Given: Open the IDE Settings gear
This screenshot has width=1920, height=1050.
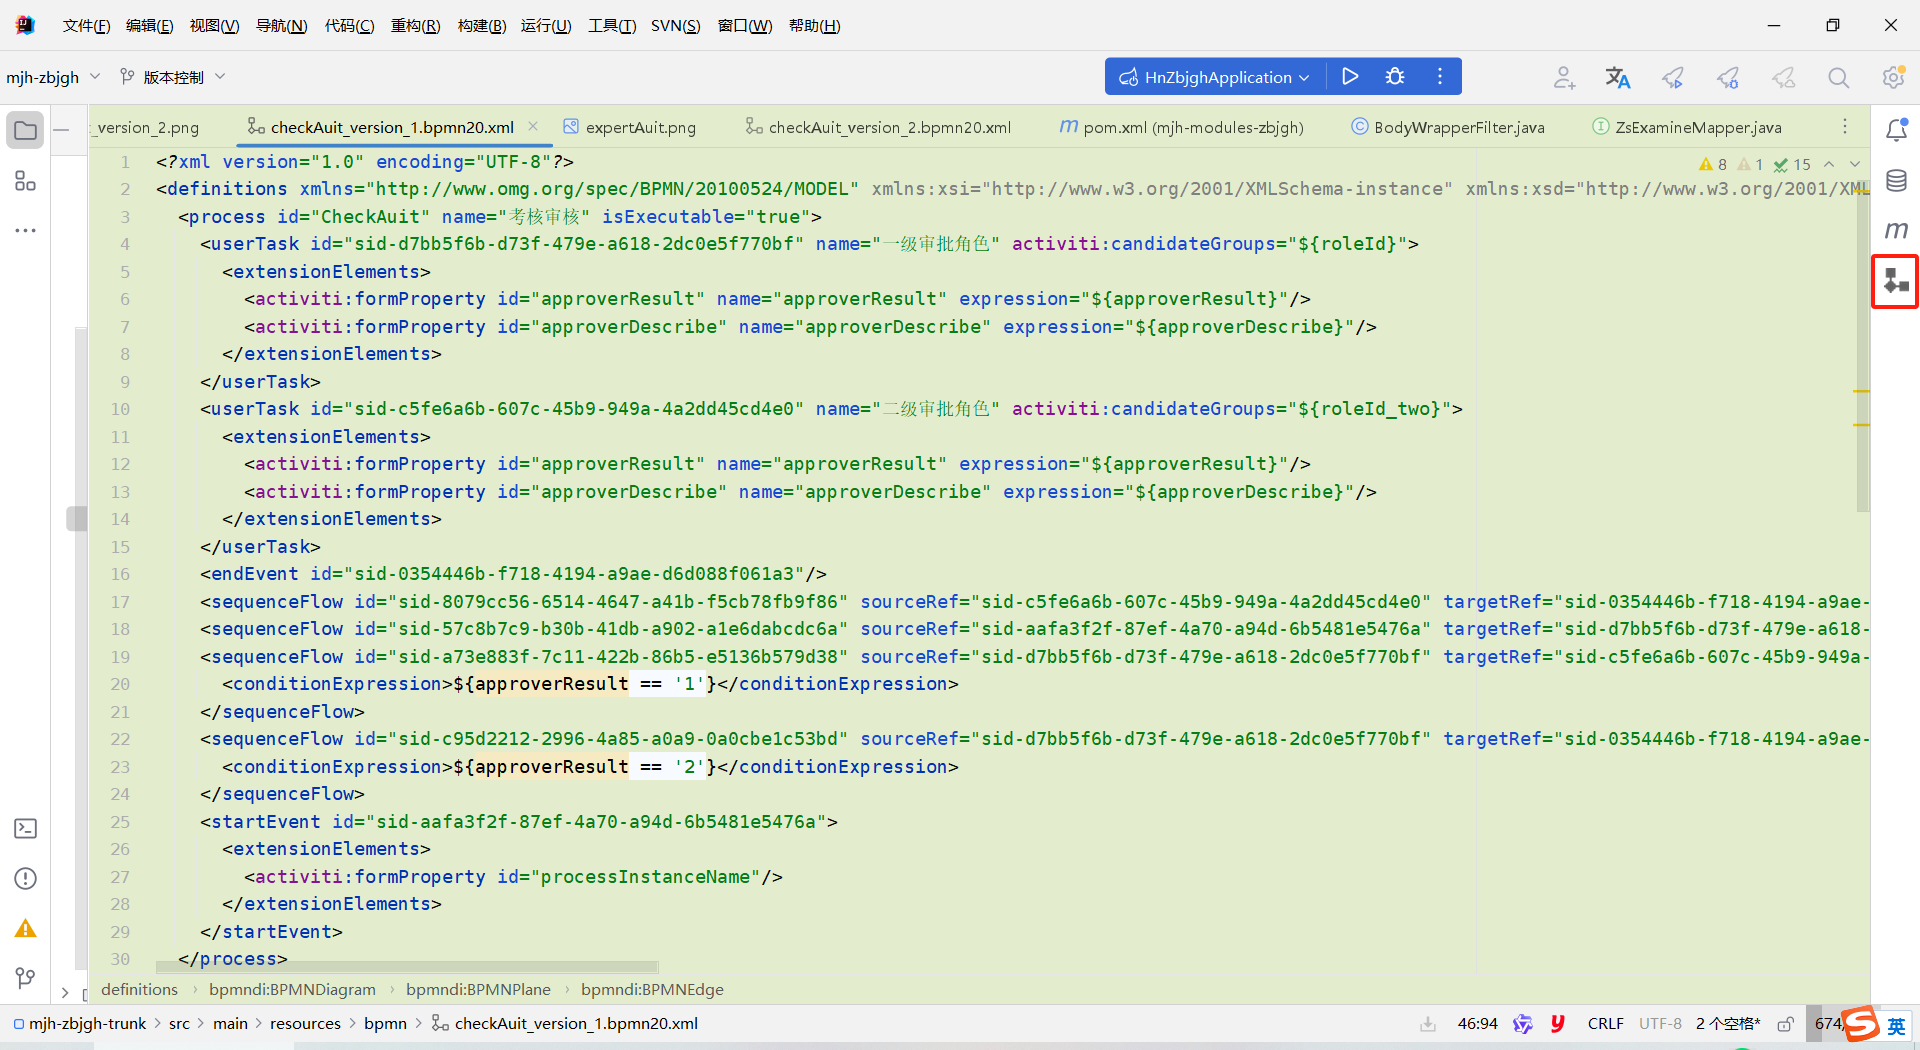Looking at the screenshot, I should (x=1893, y=76).
